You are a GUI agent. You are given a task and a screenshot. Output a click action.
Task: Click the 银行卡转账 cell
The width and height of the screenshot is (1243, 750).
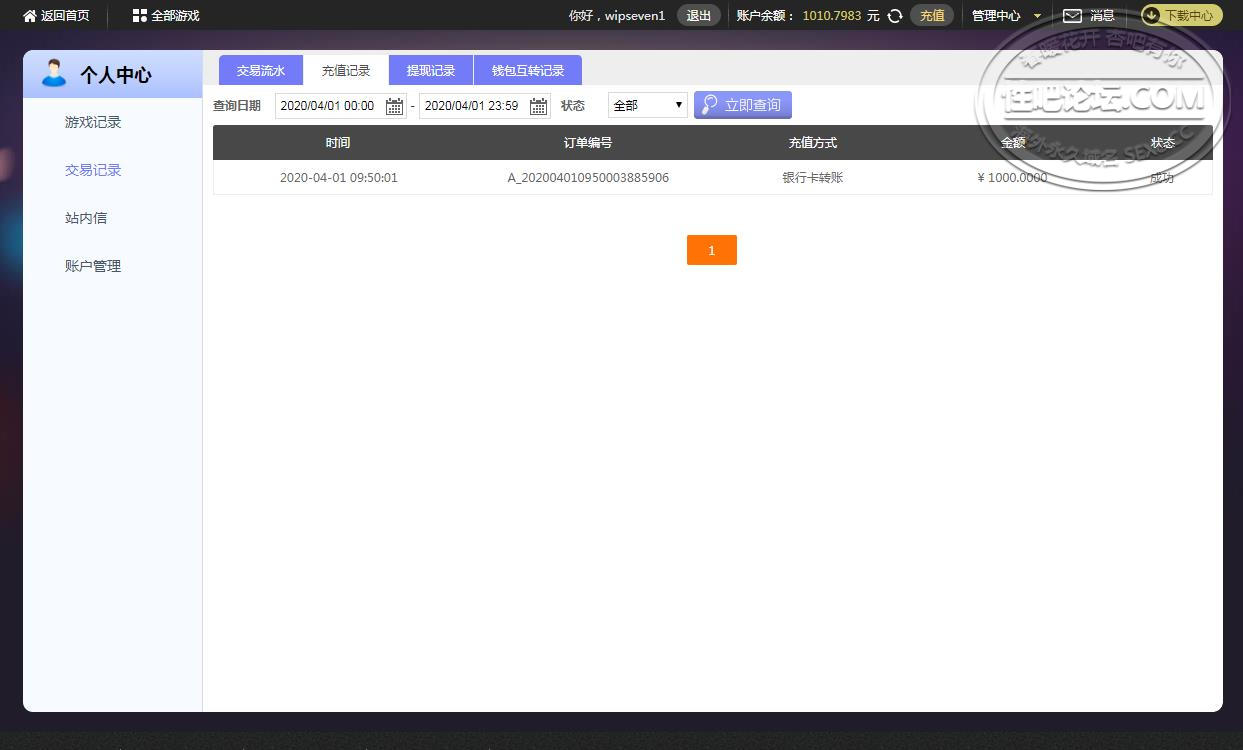(813, 178)
